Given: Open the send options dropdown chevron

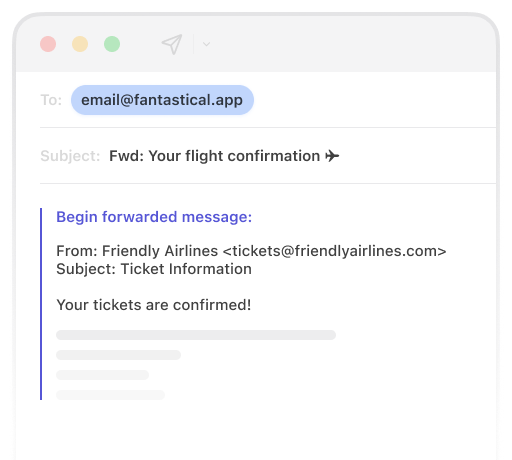Looking at the screenshot, I should pos(206,44).
